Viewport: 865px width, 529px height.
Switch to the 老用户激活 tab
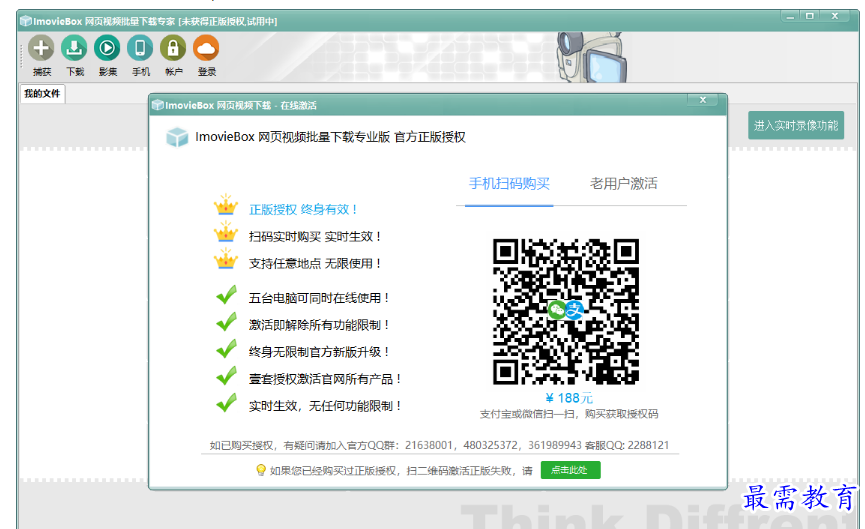[623, 184]
